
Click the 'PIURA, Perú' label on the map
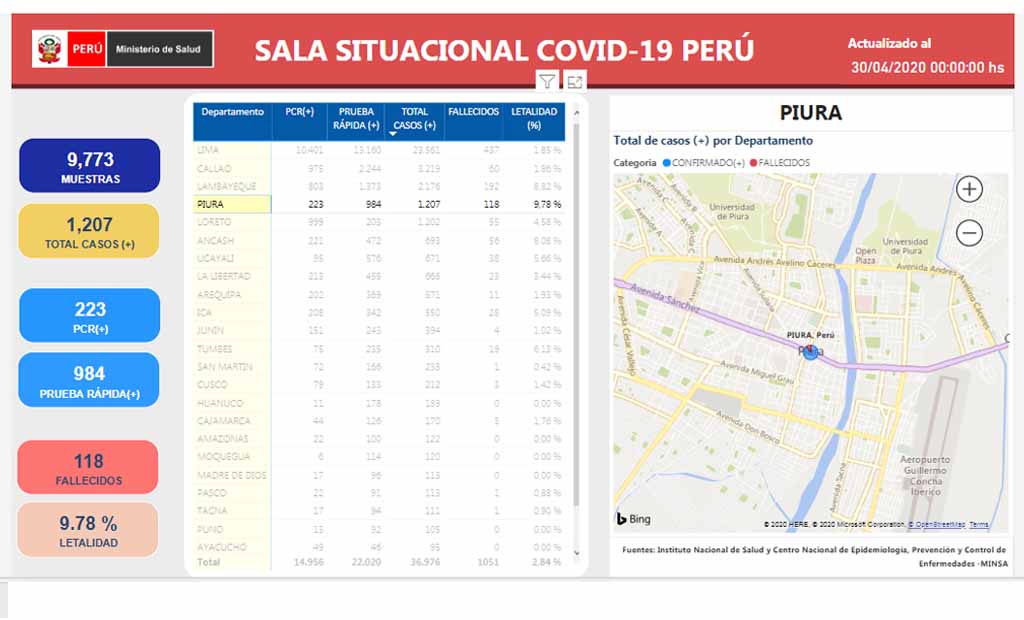pos(810,335)
